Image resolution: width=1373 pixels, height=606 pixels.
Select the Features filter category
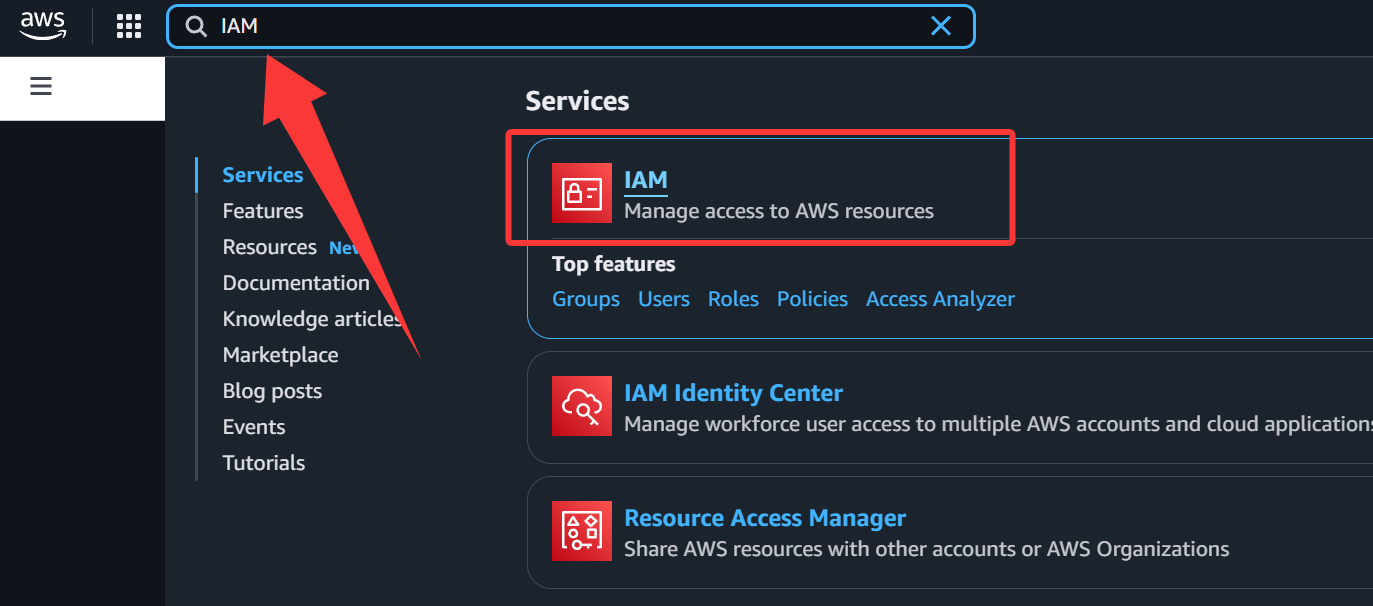coord(262,211)
